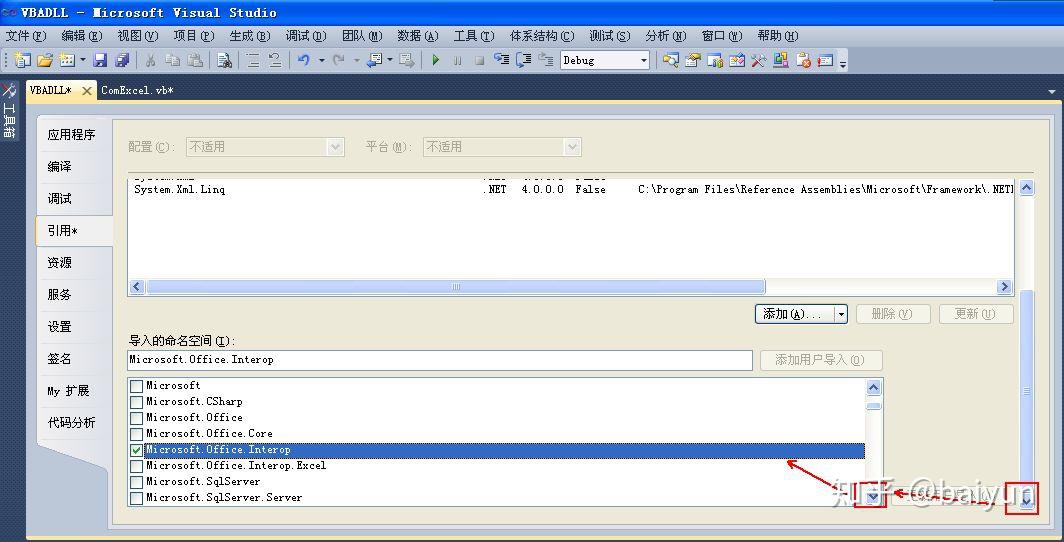The image size is (1064, 542).
Task: Click the Save All icon
Action: [122, 60]
